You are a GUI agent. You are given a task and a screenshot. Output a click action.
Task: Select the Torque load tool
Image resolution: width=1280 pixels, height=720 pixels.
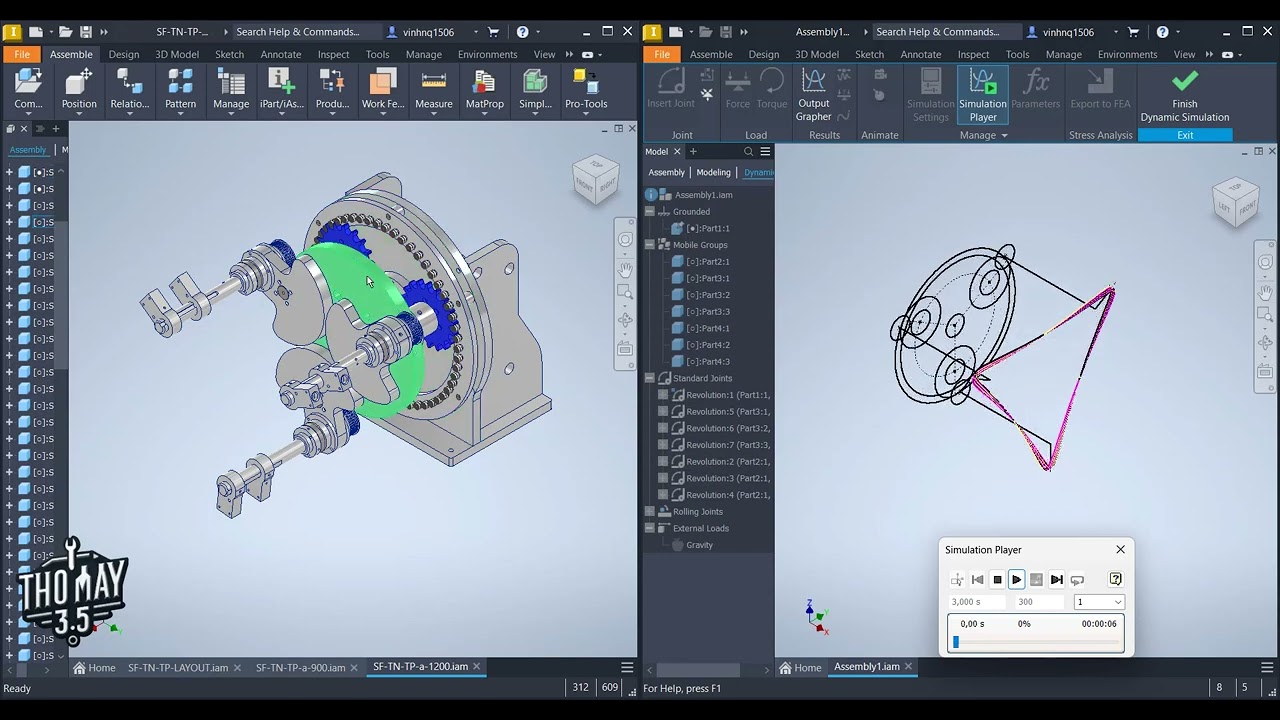point(772,90)
